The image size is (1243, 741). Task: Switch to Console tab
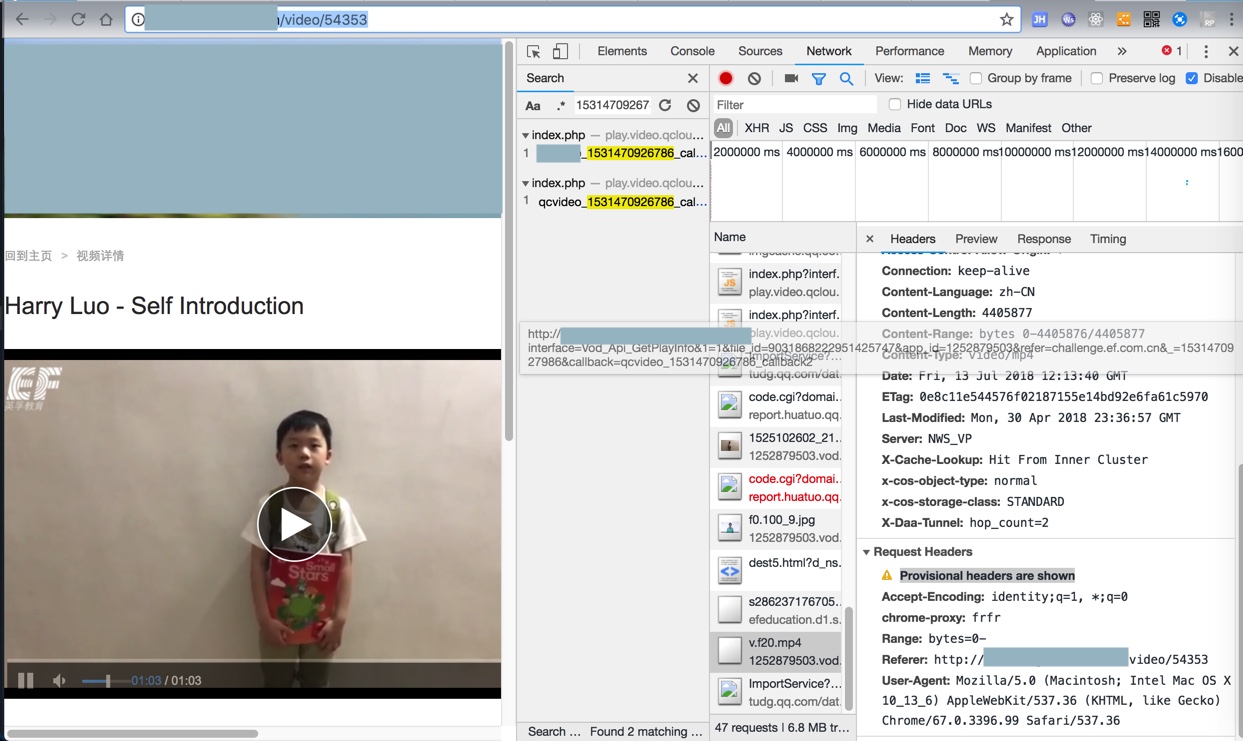(x=692, y=51)
